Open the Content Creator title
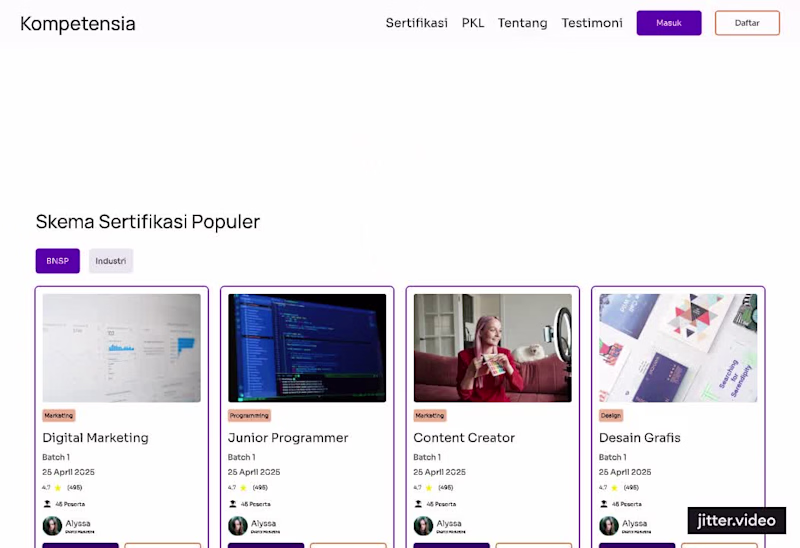The image size is (800, 548). pos(464,438)
